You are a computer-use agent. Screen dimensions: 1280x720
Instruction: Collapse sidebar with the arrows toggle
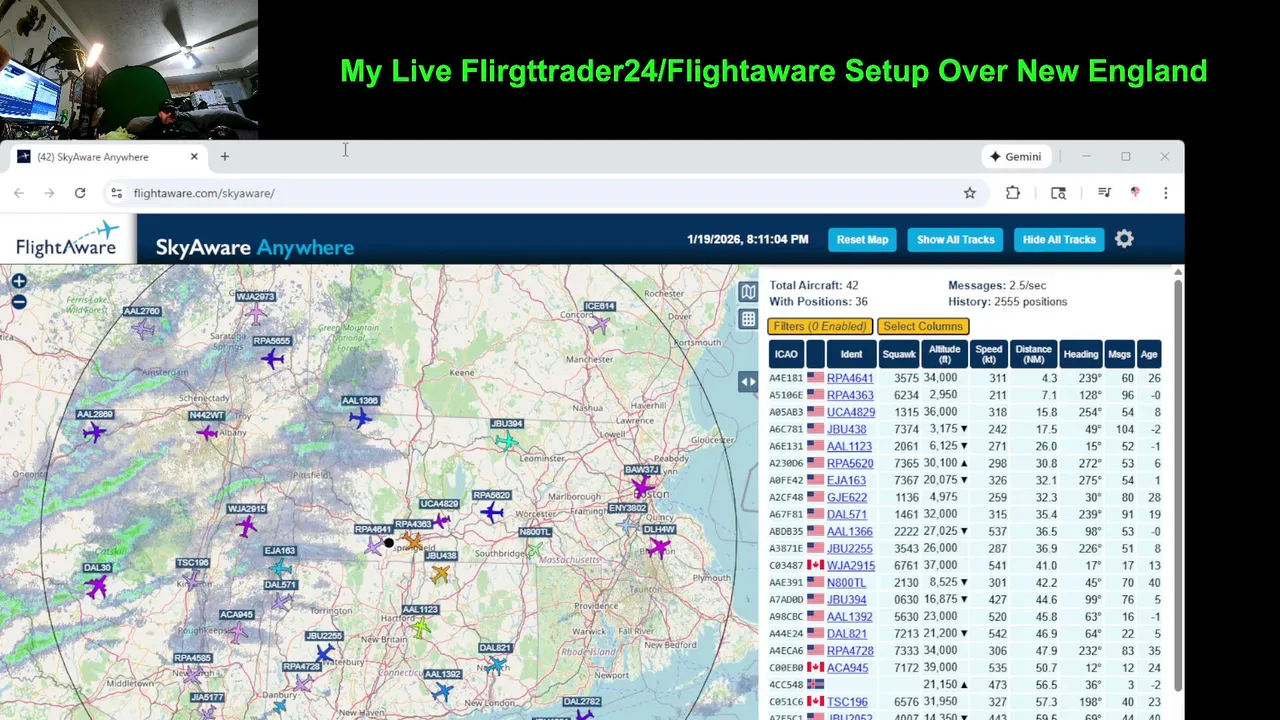[748, 382]
